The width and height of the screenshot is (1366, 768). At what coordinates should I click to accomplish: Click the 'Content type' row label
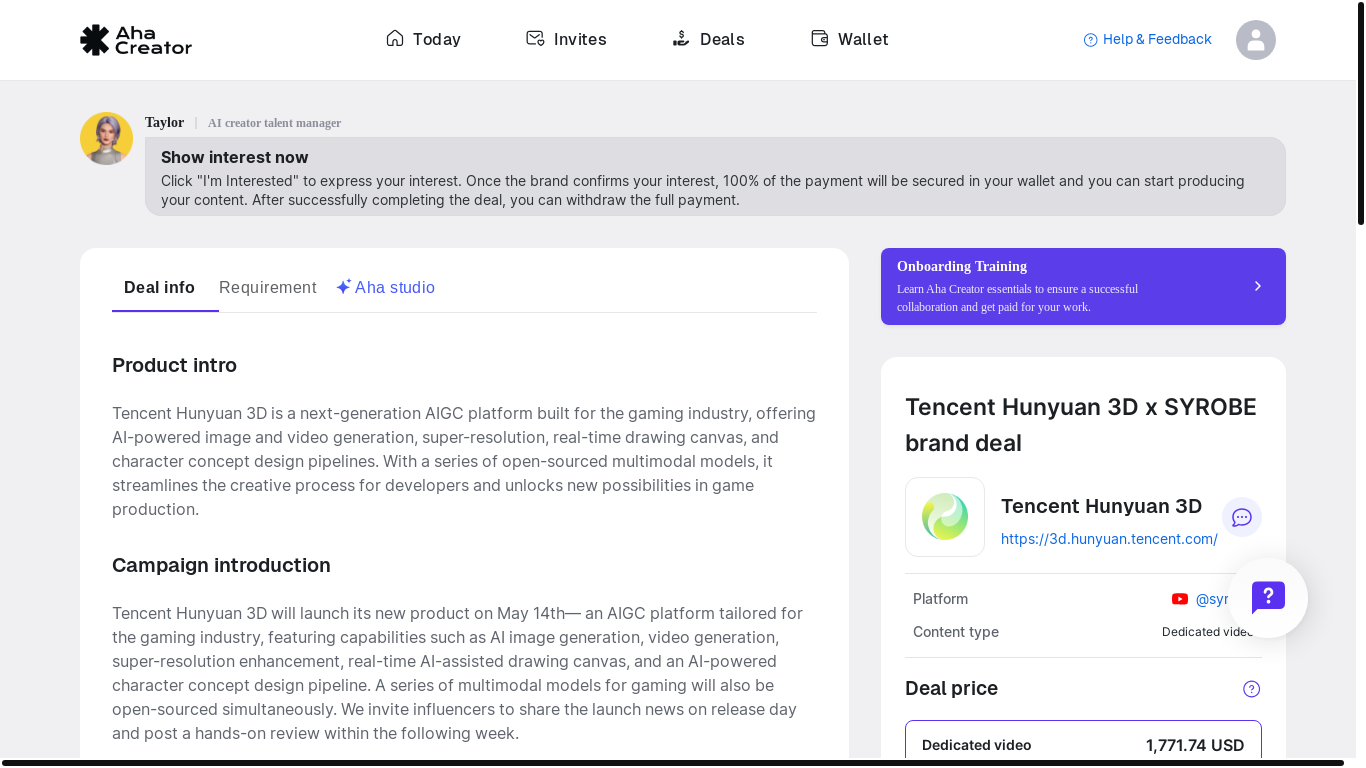click(x=956, y=632)
